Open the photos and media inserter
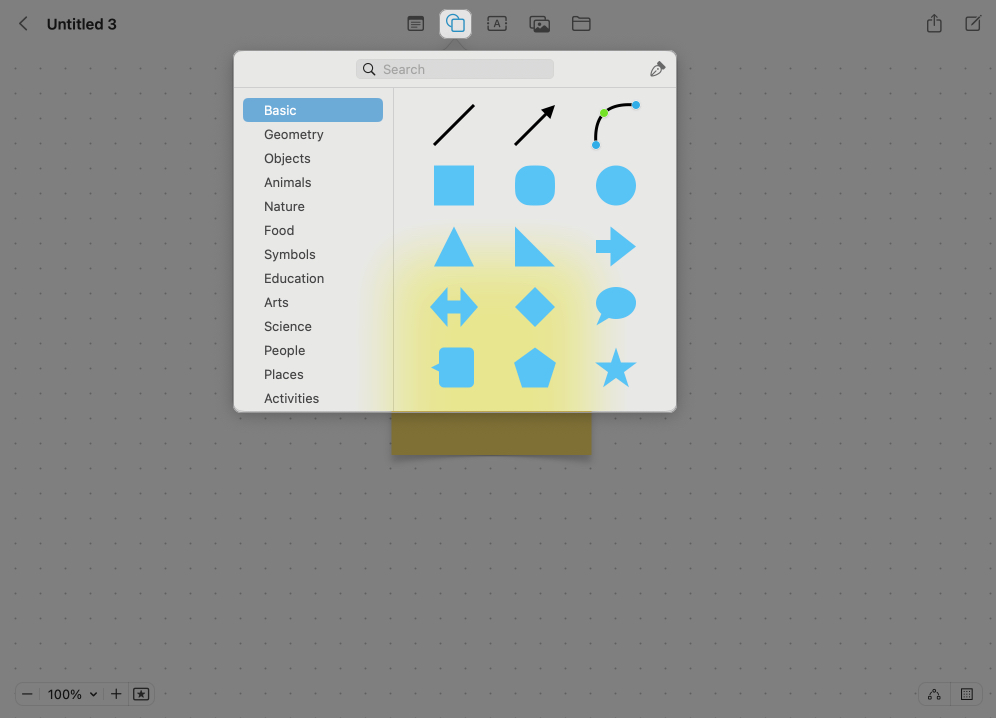This screenshot has width=996, height=718. tap(540, 23)
